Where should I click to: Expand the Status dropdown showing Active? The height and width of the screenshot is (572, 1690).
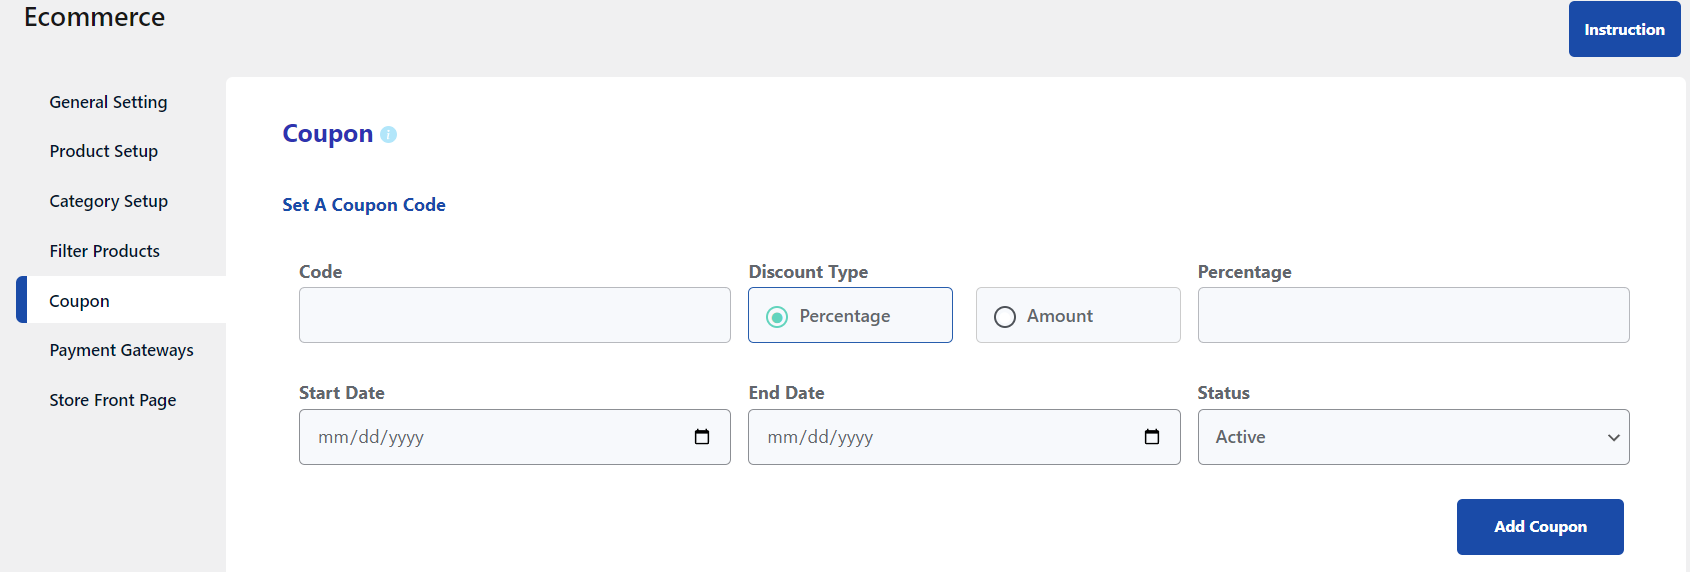tap(1413, 437)
